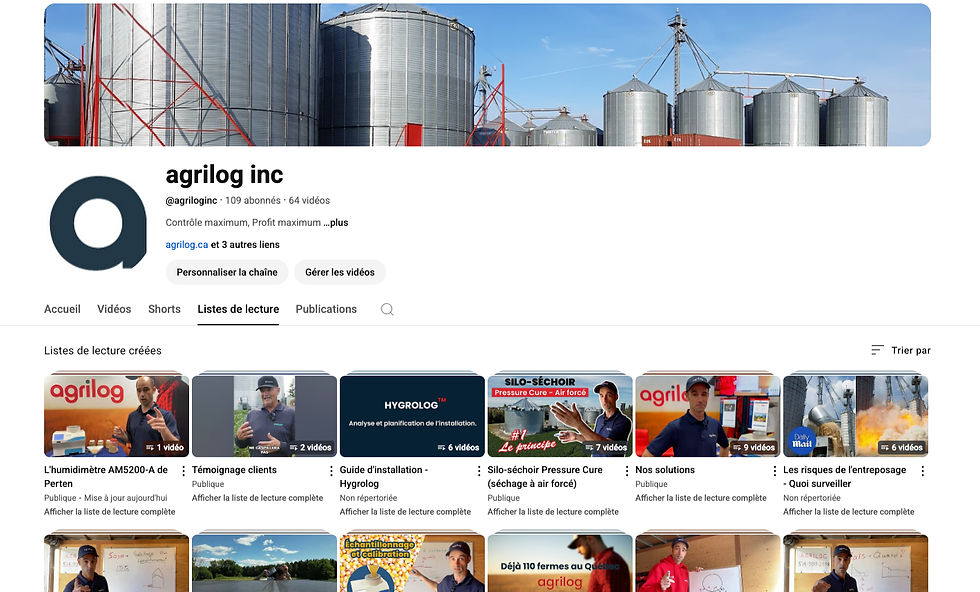The width and height of the screenshot is (980, 592).
Task: Click 'Silo-séchoir Pressure Cure' playlist title
Action: [545, 476]
